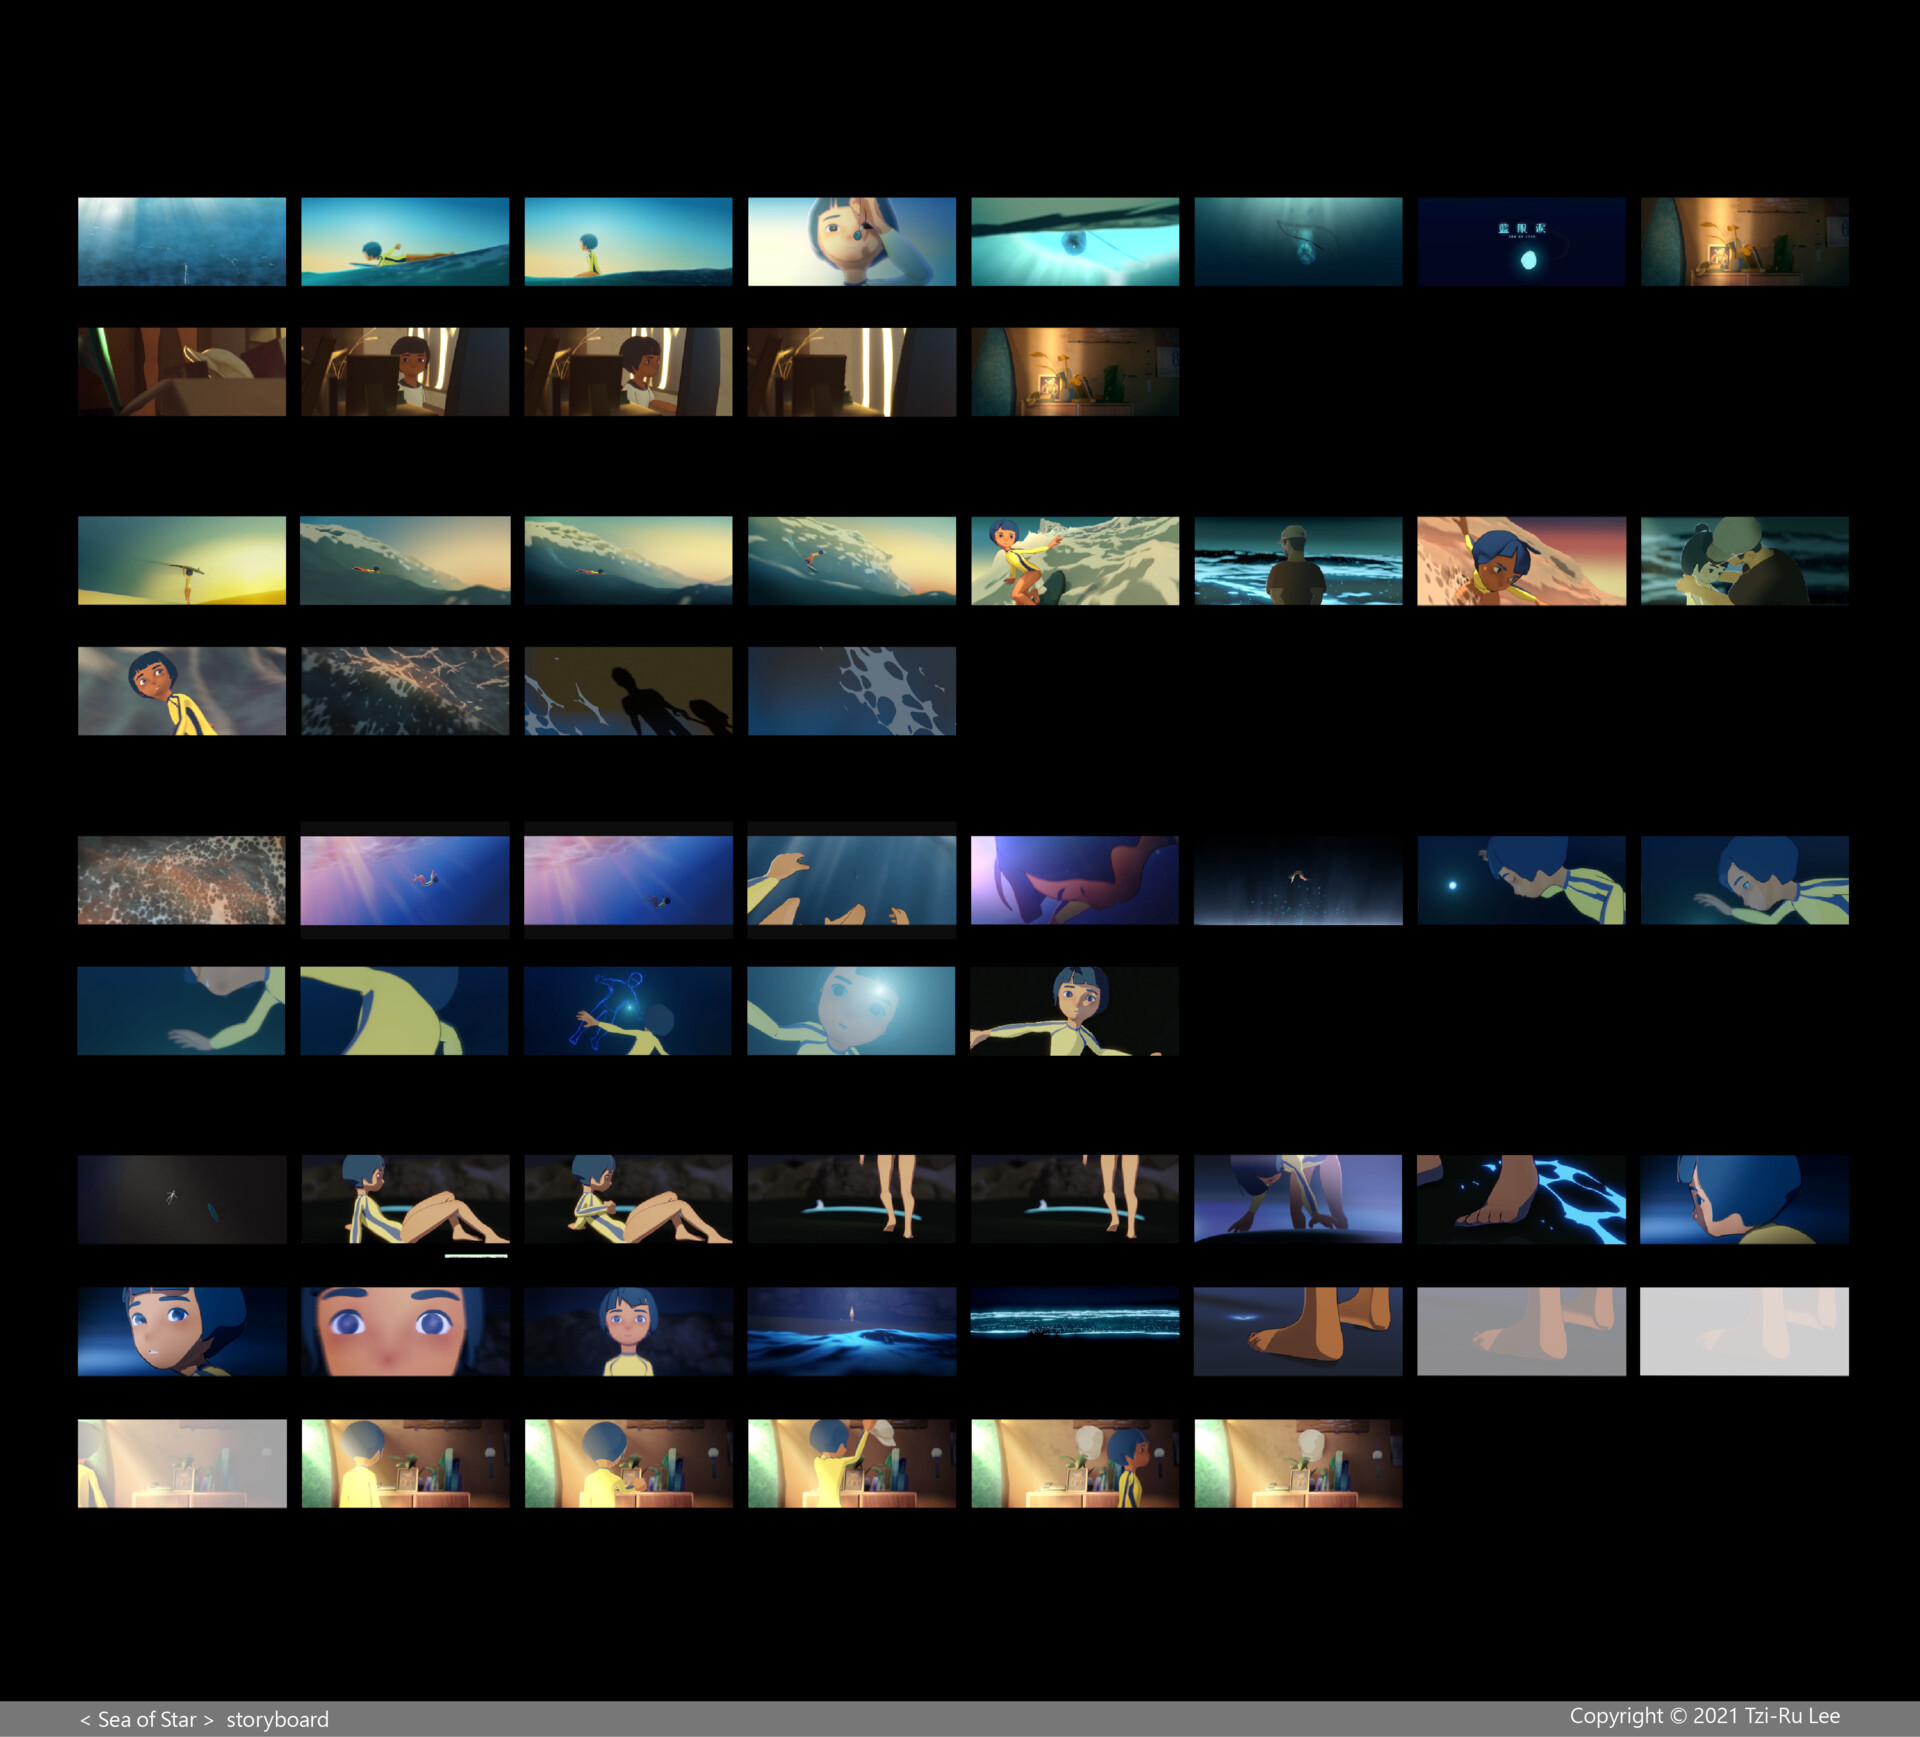
Task: Click the surfboard silhouette at sunset frame
Action: [181, 560]
